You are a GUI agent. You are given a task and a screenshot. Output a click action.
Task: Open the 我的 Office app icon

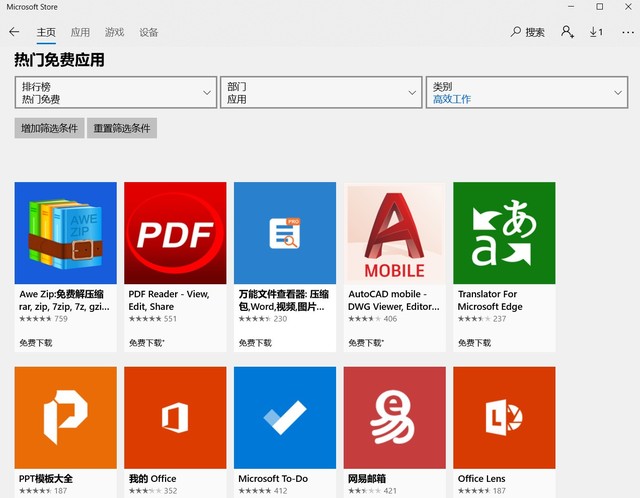tap(175, 418)
